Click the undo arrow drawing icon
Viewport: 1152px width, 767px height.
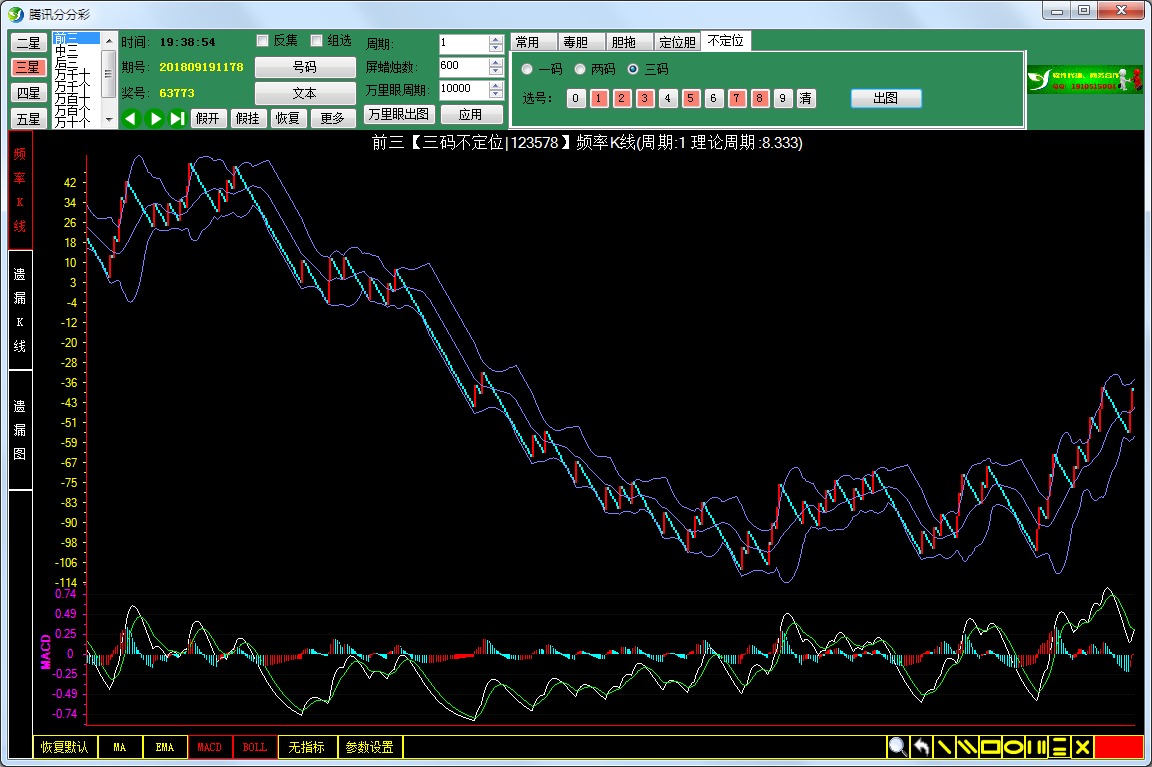(921, 747)
